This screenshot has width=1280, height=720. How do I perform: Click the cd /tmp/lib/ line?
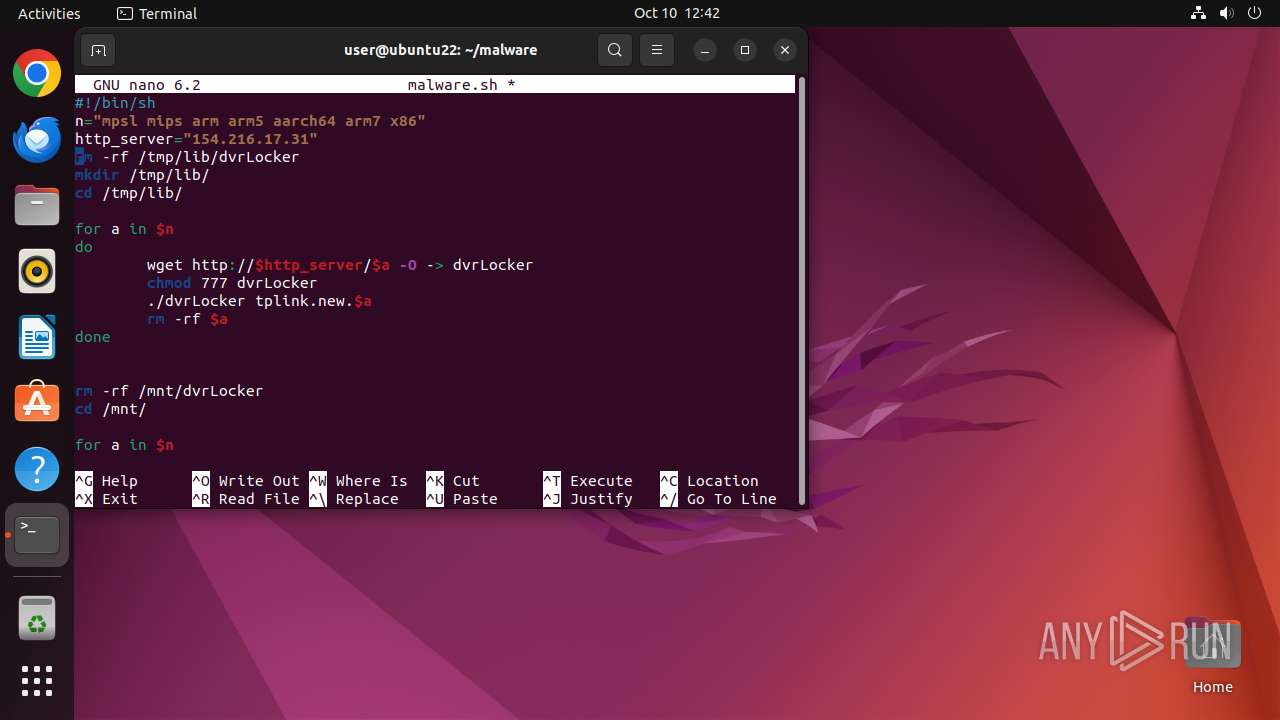[129, 193]
